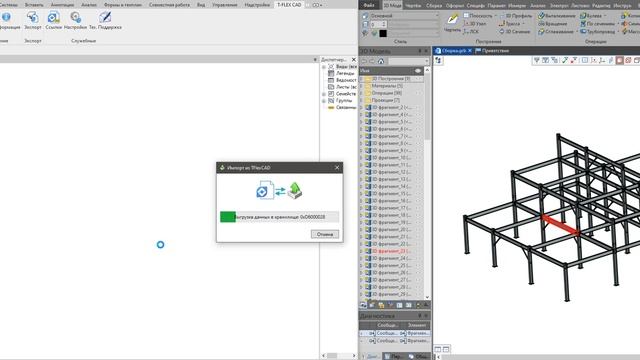Viewport: 640px width, 360px height.
Task: Open the Трасса dropdown arrow
Action: coord(523,24)
